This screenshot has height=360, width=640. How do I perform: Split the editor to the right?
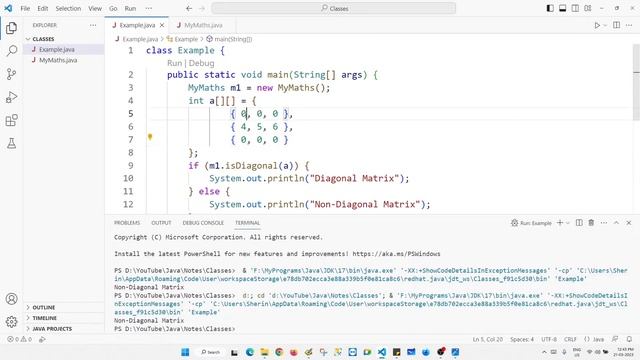click(616, 25)
